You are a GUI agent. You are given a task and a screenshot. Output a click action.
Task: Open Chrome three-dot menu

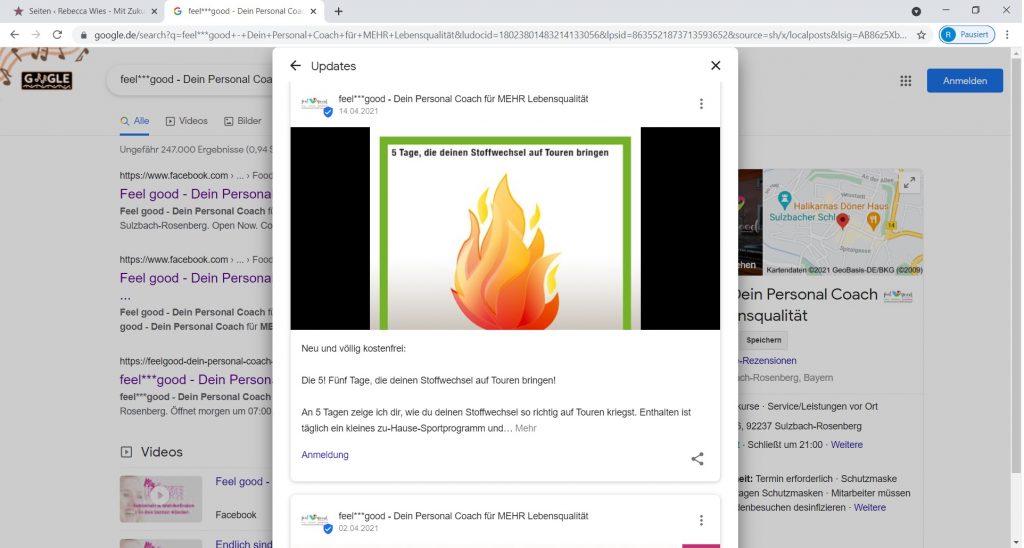(1009, 34)
